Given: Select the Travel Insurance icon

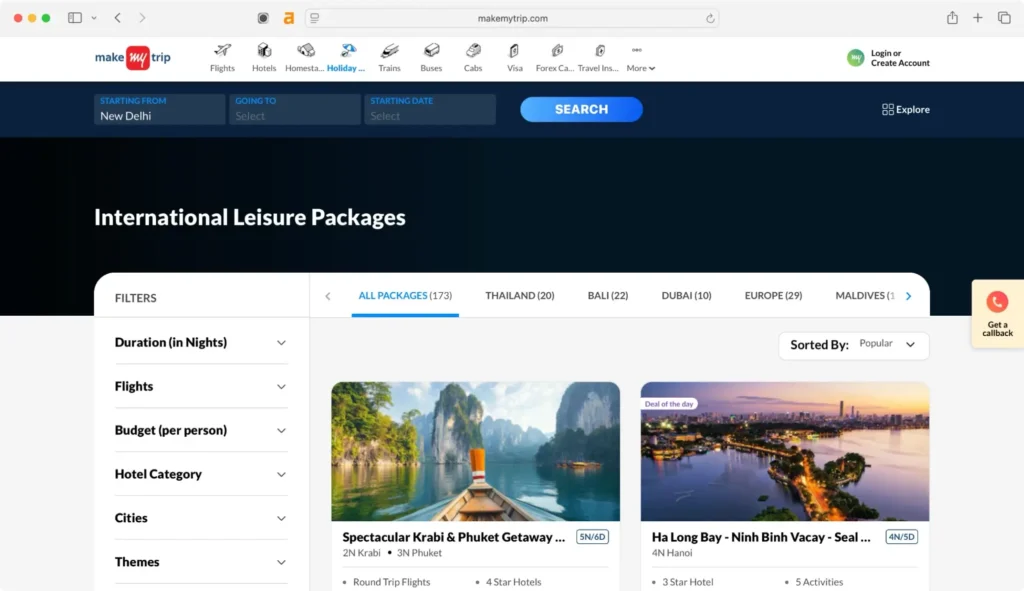Looking at the screenshot, I should point(598,56).
